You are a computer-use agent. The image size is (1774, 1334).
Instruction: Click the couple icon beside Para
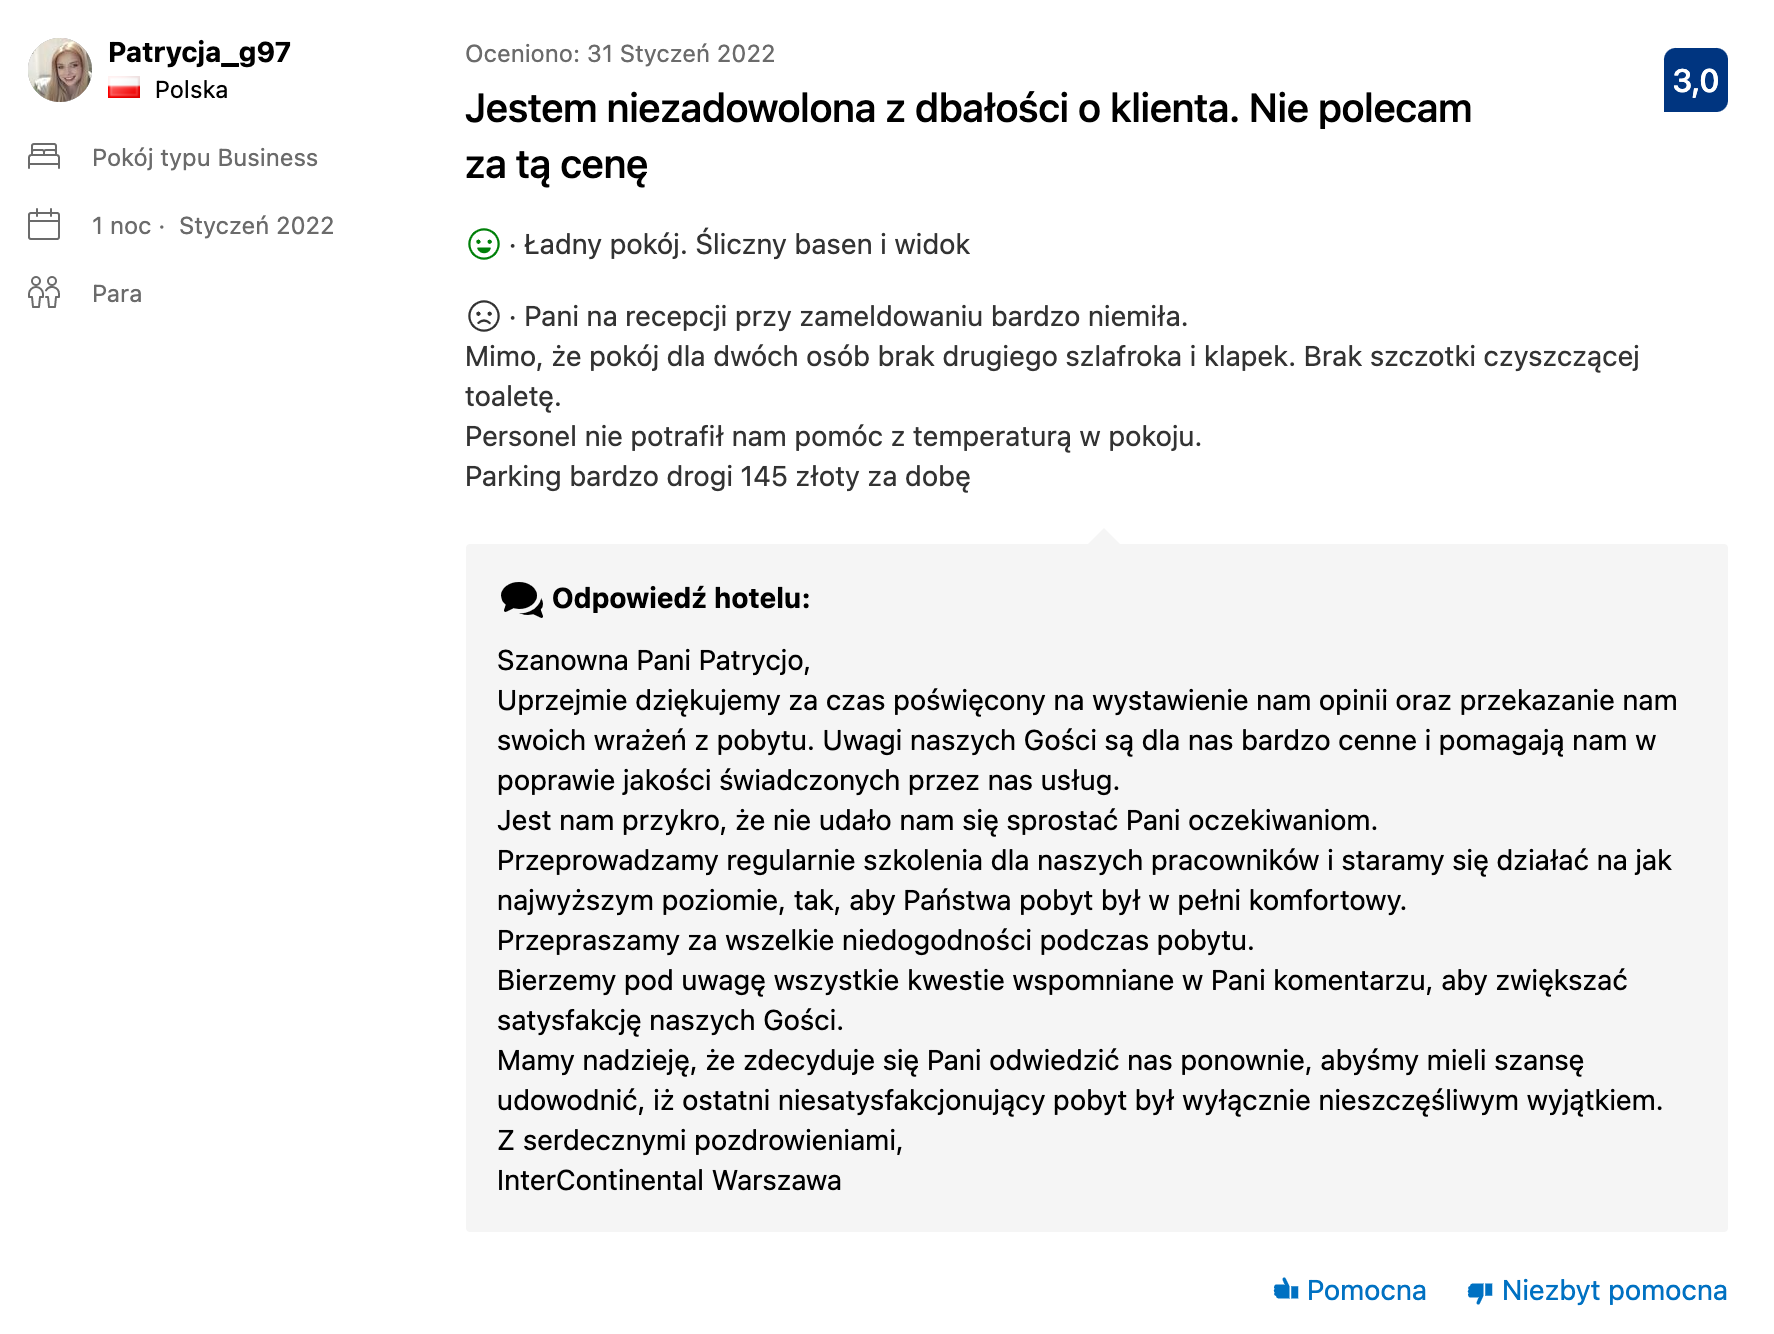44,293
